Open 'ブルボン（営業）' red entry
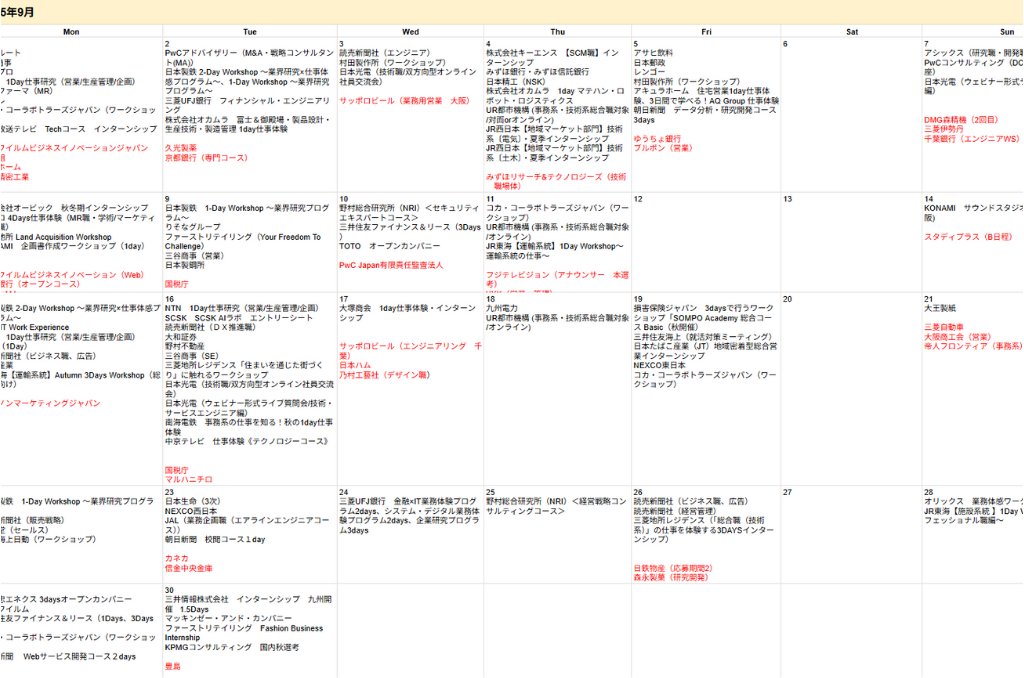 [663, 148]
